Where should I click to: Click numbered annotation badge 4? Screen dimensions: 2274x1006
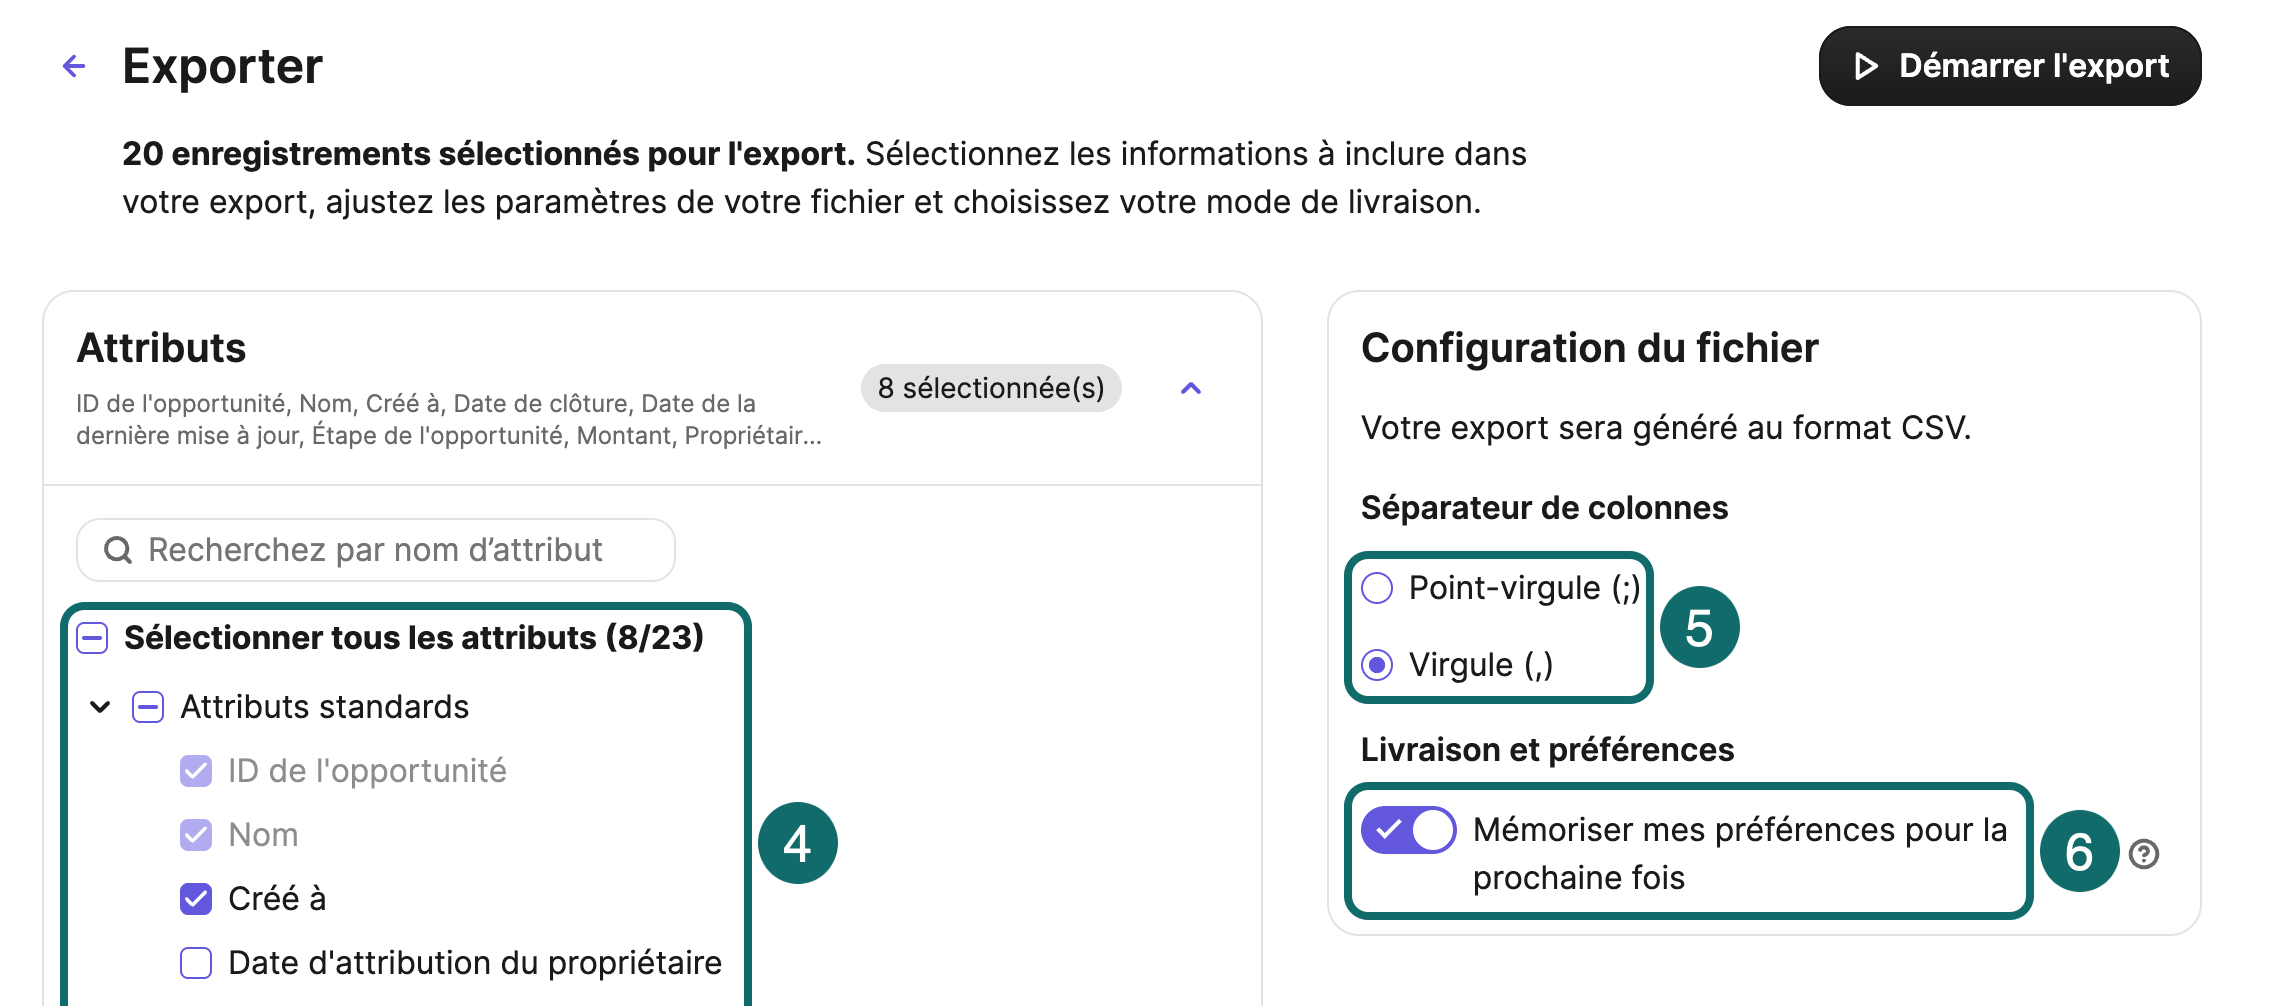point(797,843)
